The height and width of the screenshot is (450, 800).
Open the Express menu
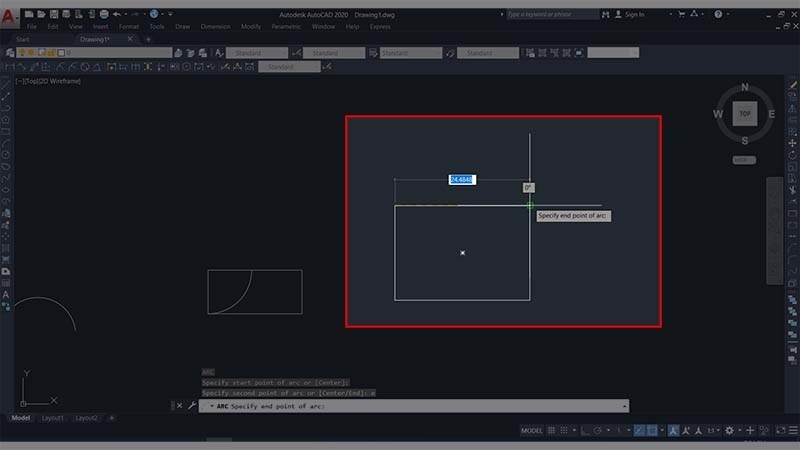380,27
